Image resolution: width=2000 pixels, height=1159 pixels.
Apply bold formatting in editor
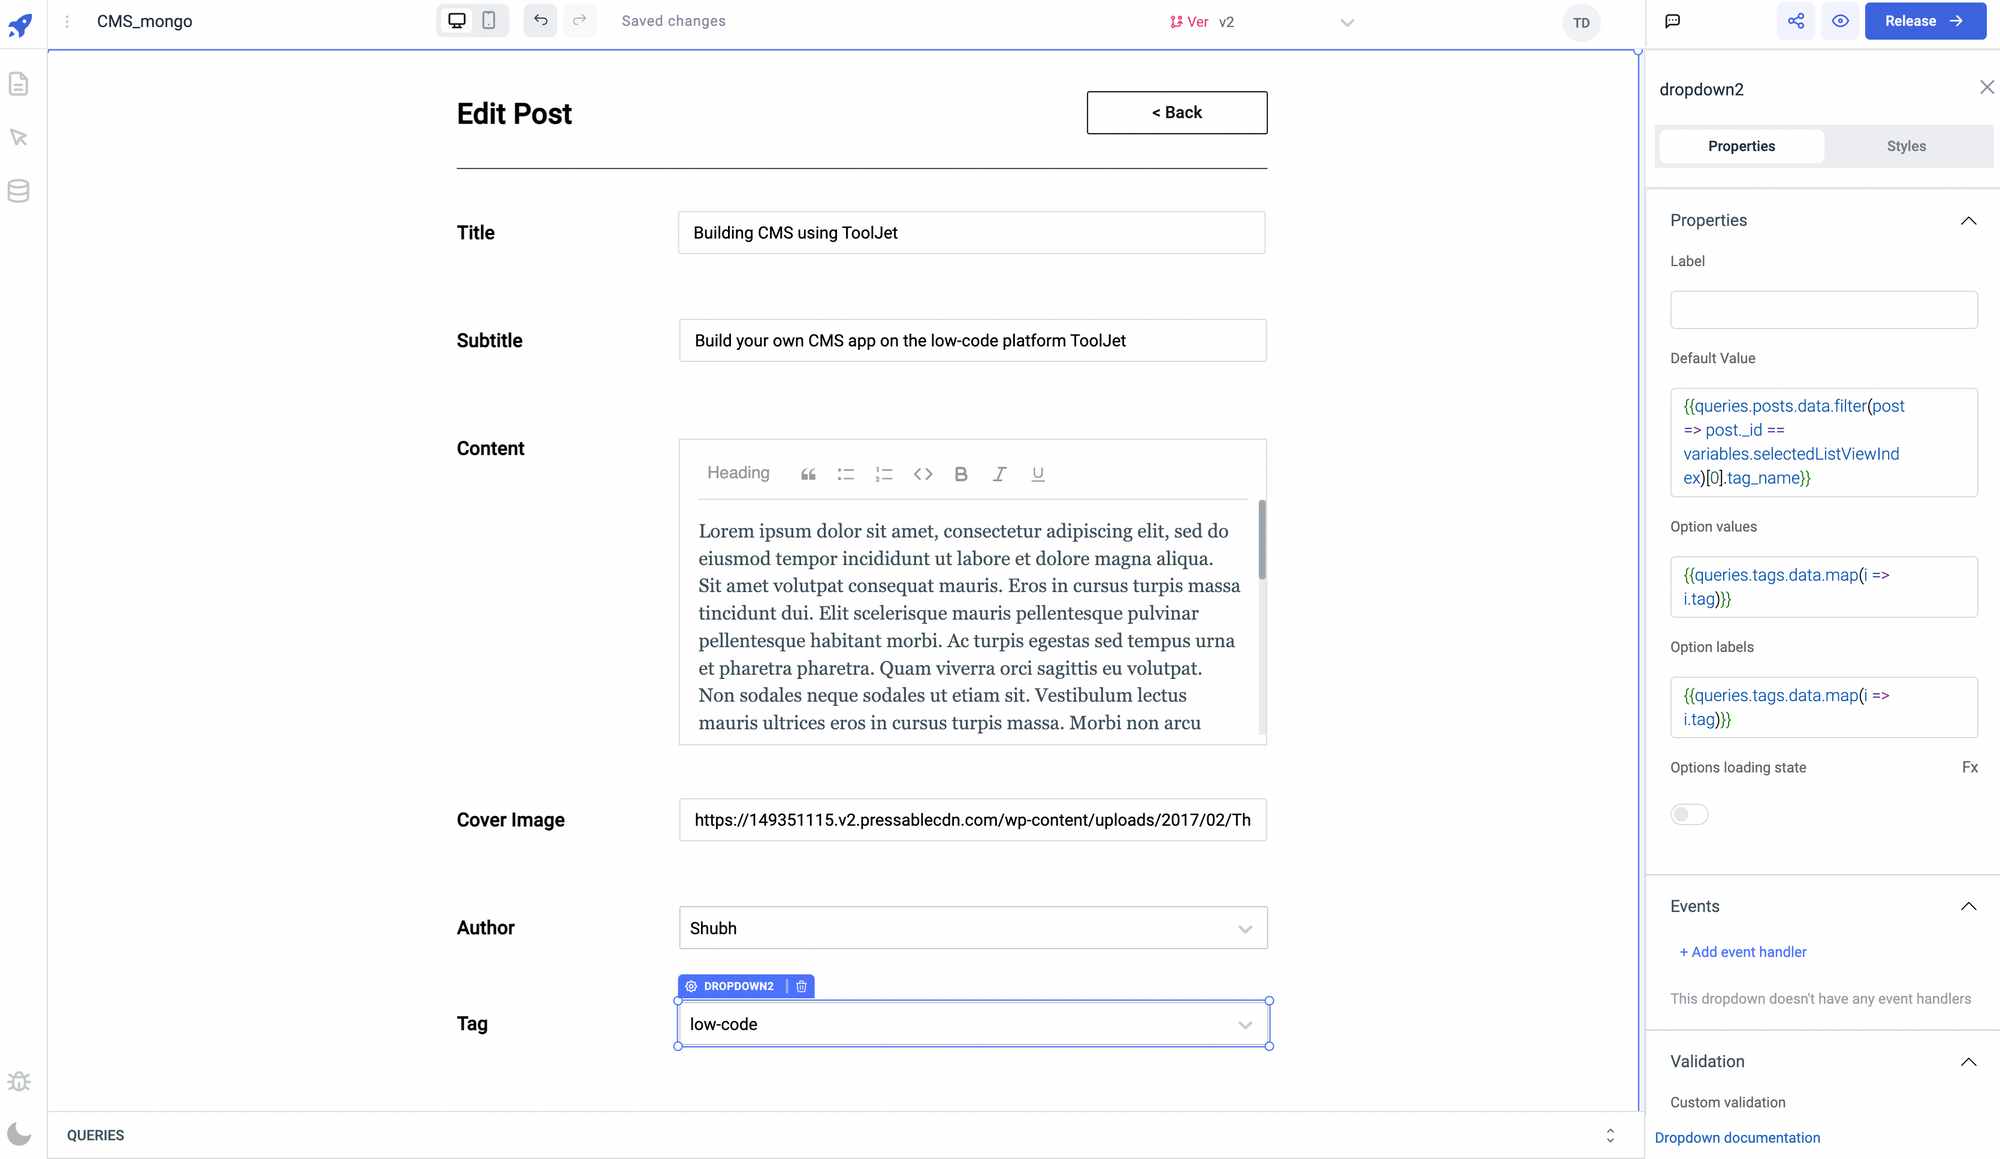[x=961, y=474]
